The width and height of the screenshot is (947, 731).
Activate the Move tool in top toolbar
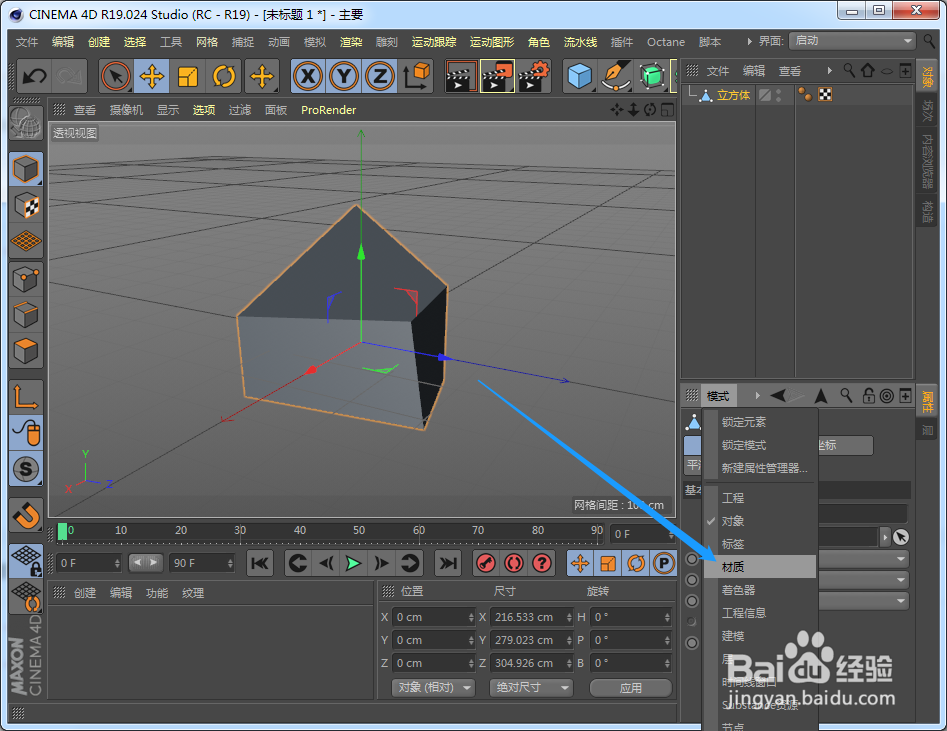point(152,76)
